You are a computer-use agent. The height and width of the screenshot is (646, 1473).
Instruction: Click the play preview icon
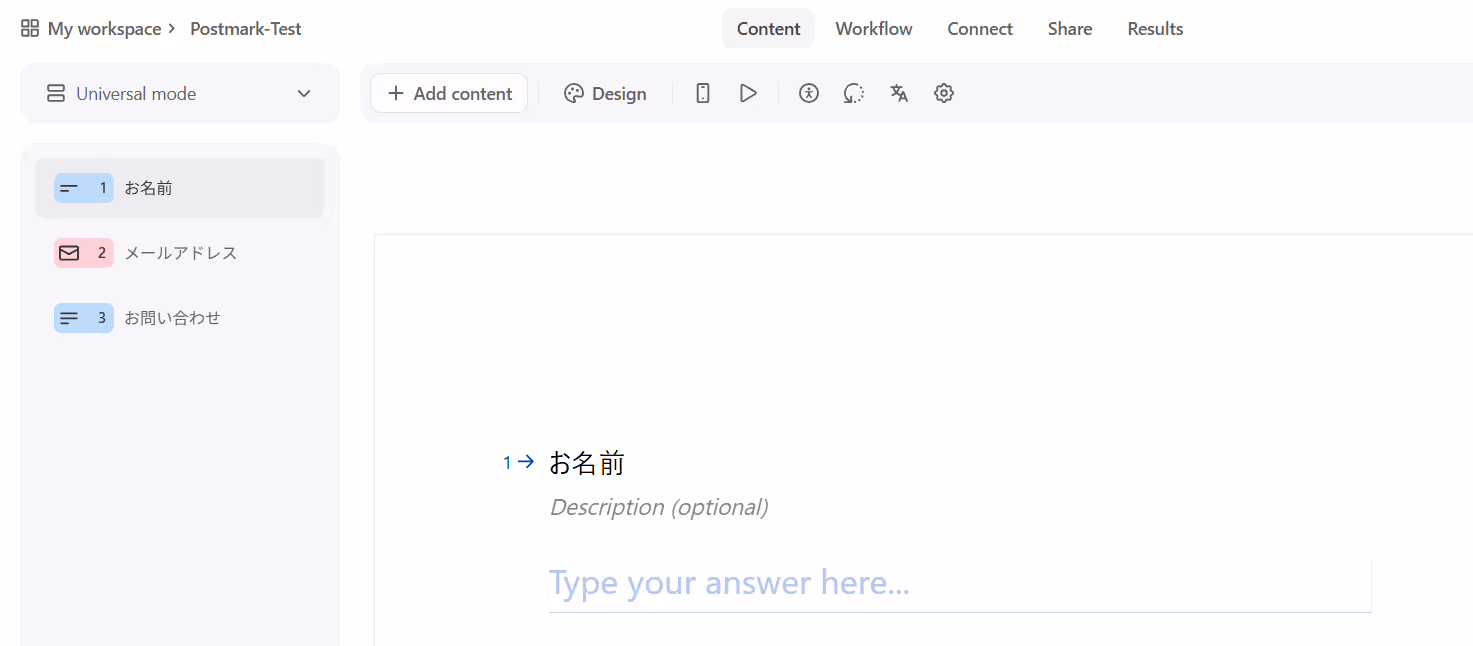[748, 93]
